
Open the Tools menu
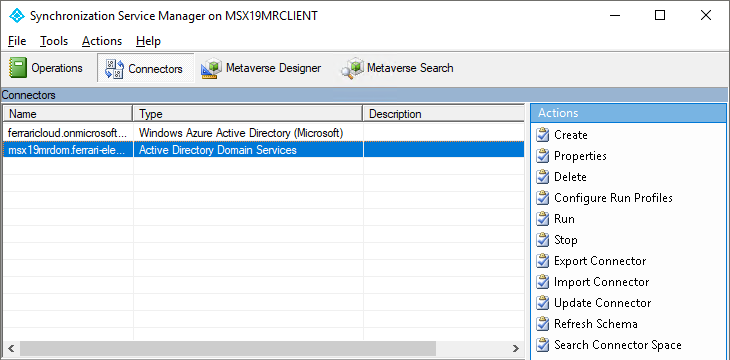point(54,41)
